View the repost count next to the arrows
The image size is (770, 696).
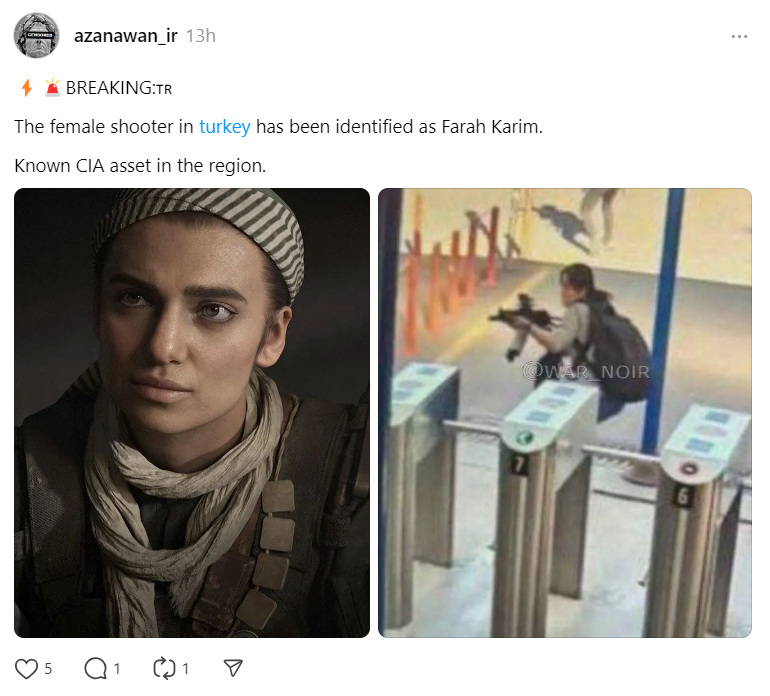click(186, 668)
